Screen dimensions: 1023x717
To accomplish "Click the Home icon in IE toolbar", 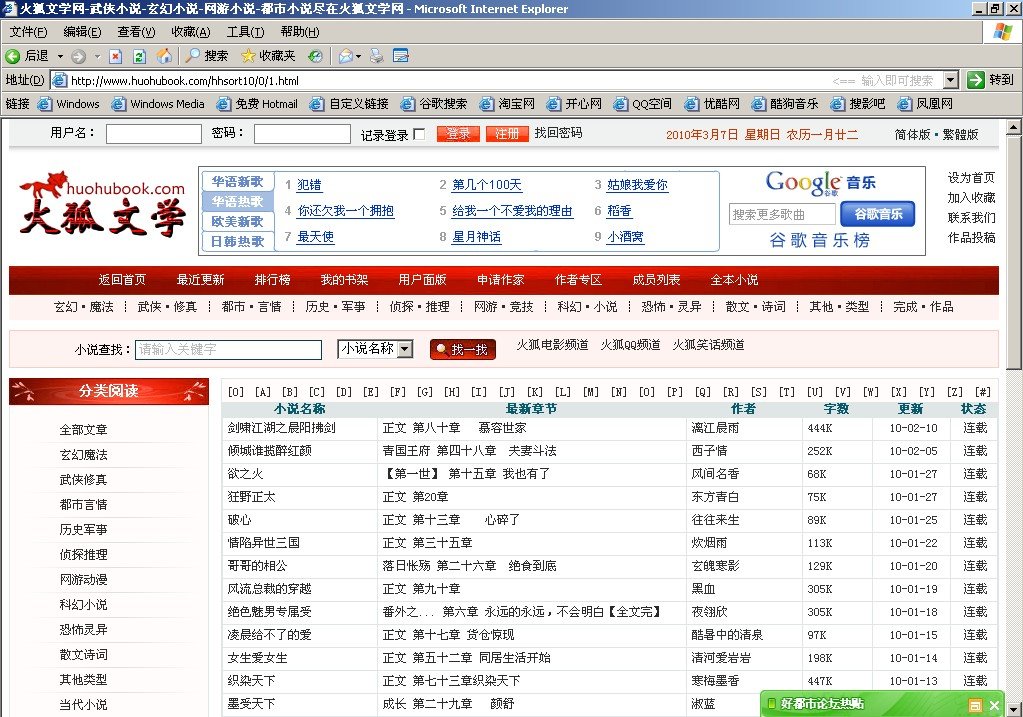I will (x=165, y=56).
